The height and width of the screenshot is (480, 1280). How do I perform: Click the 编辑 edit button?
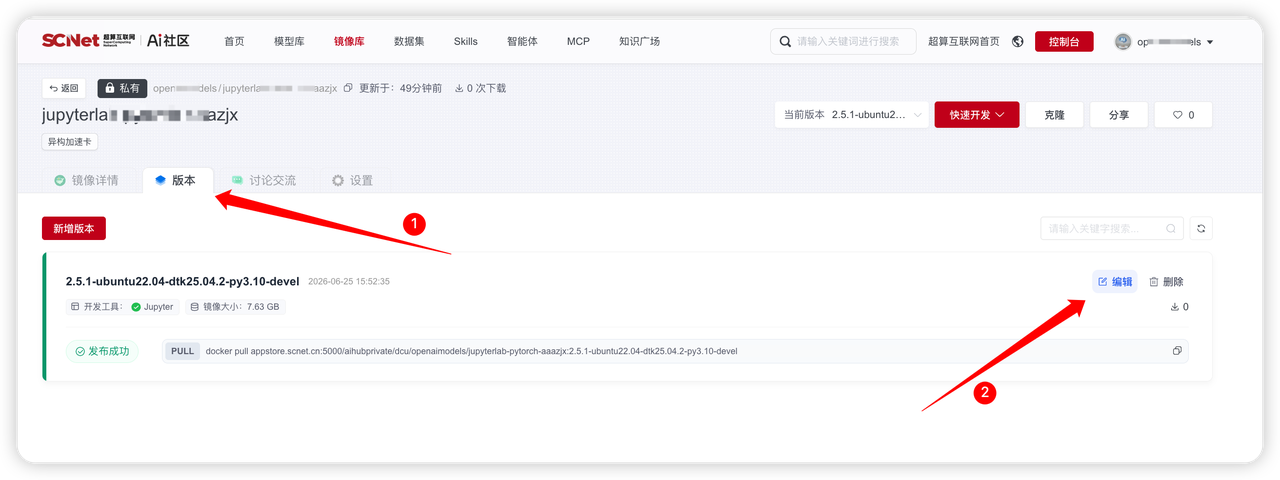point(1115,282)
